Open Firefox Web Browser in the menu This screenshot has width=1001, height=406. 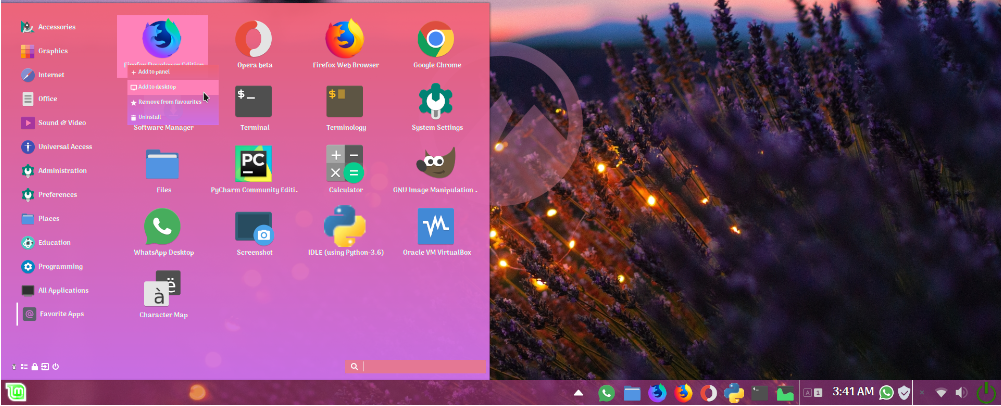pyautogui.click(x=345, y=45)
